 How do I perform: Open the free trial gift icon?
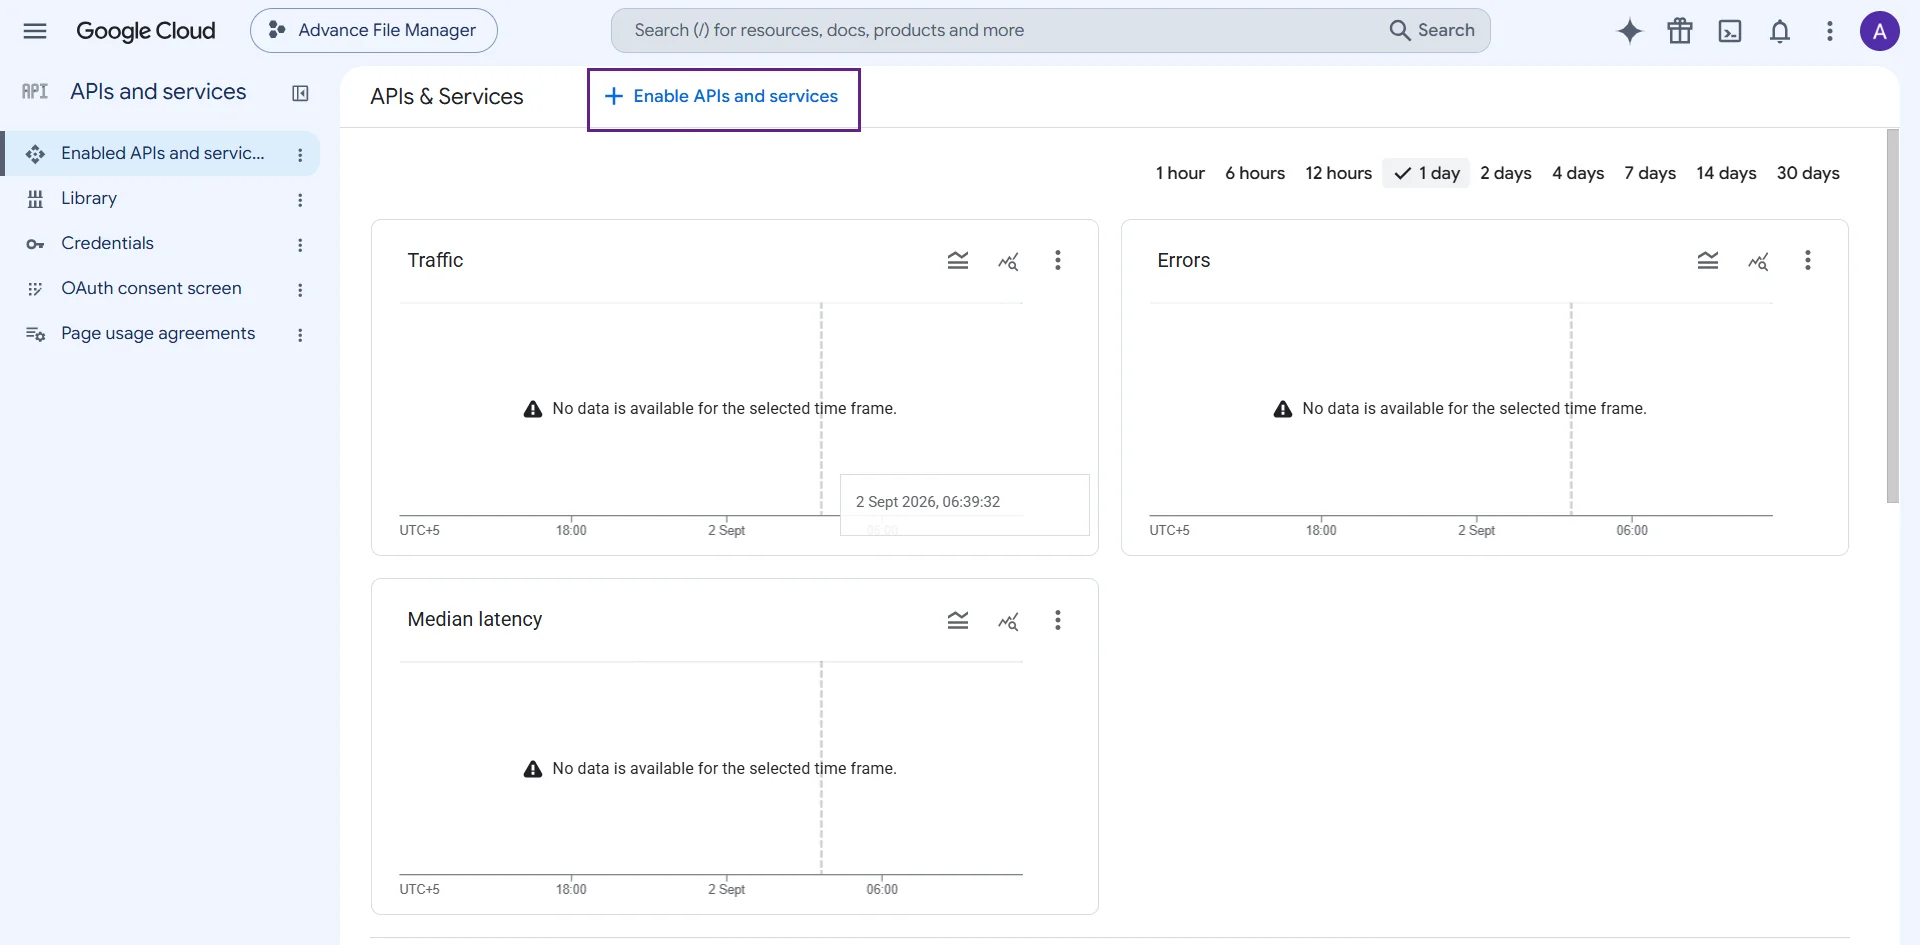[x=1680, y=31]
